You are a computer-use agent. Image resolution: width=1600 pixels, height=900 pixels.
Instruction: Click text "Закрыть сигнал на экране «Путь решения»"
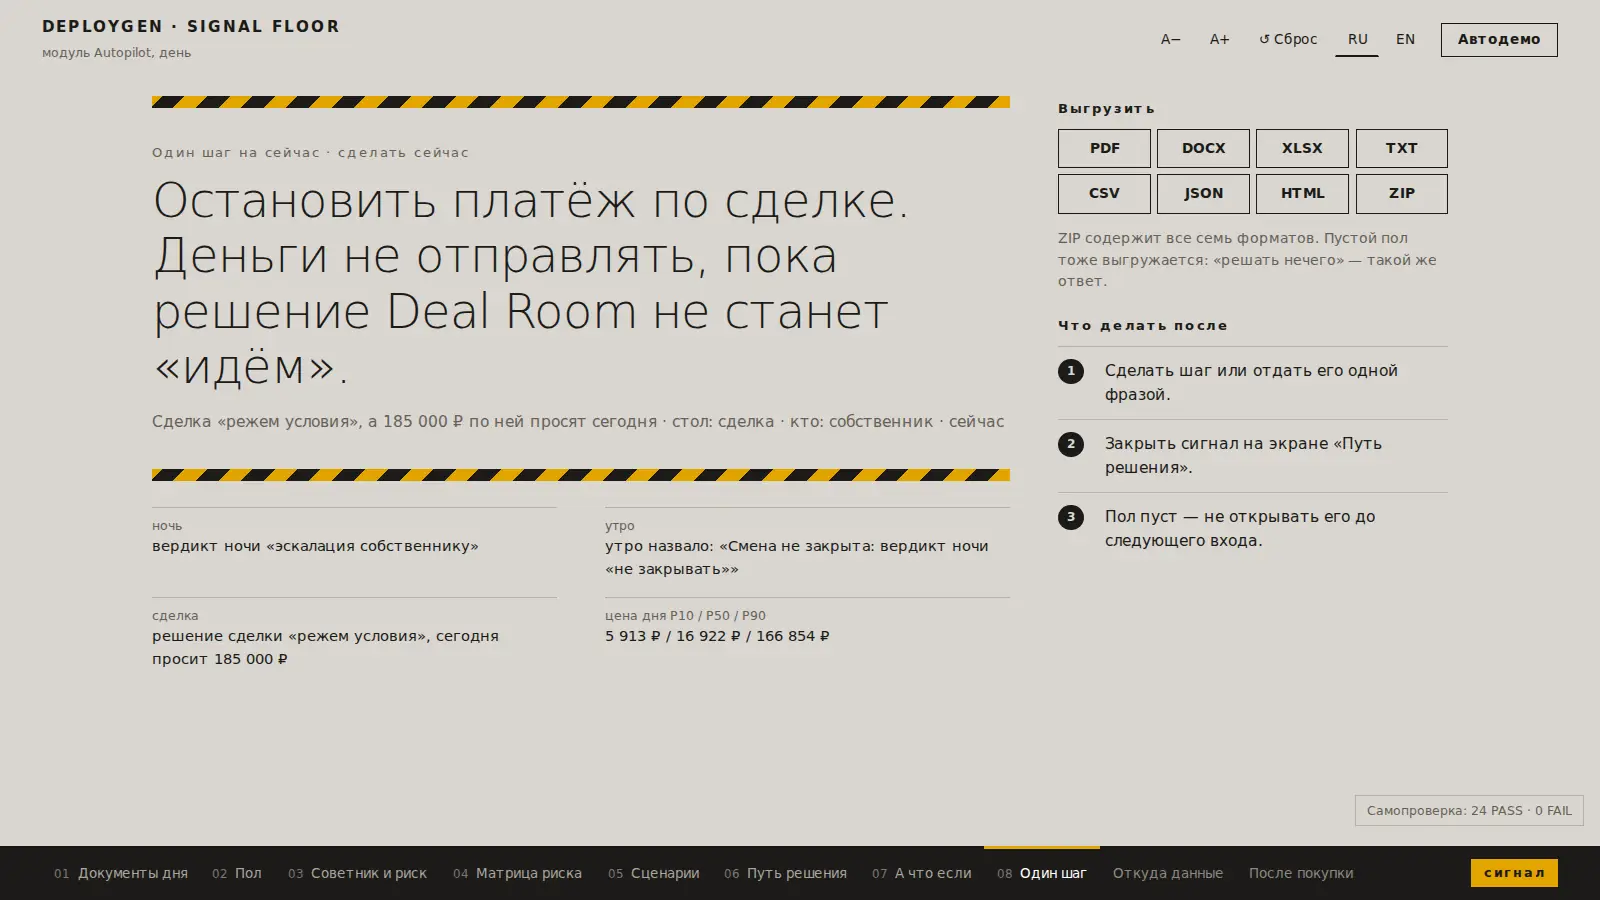tap(1243, 455)
